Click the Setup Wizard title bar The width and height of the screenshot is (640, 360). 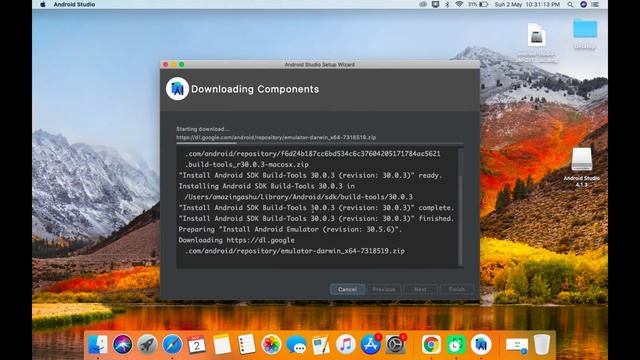coord(320,64)
